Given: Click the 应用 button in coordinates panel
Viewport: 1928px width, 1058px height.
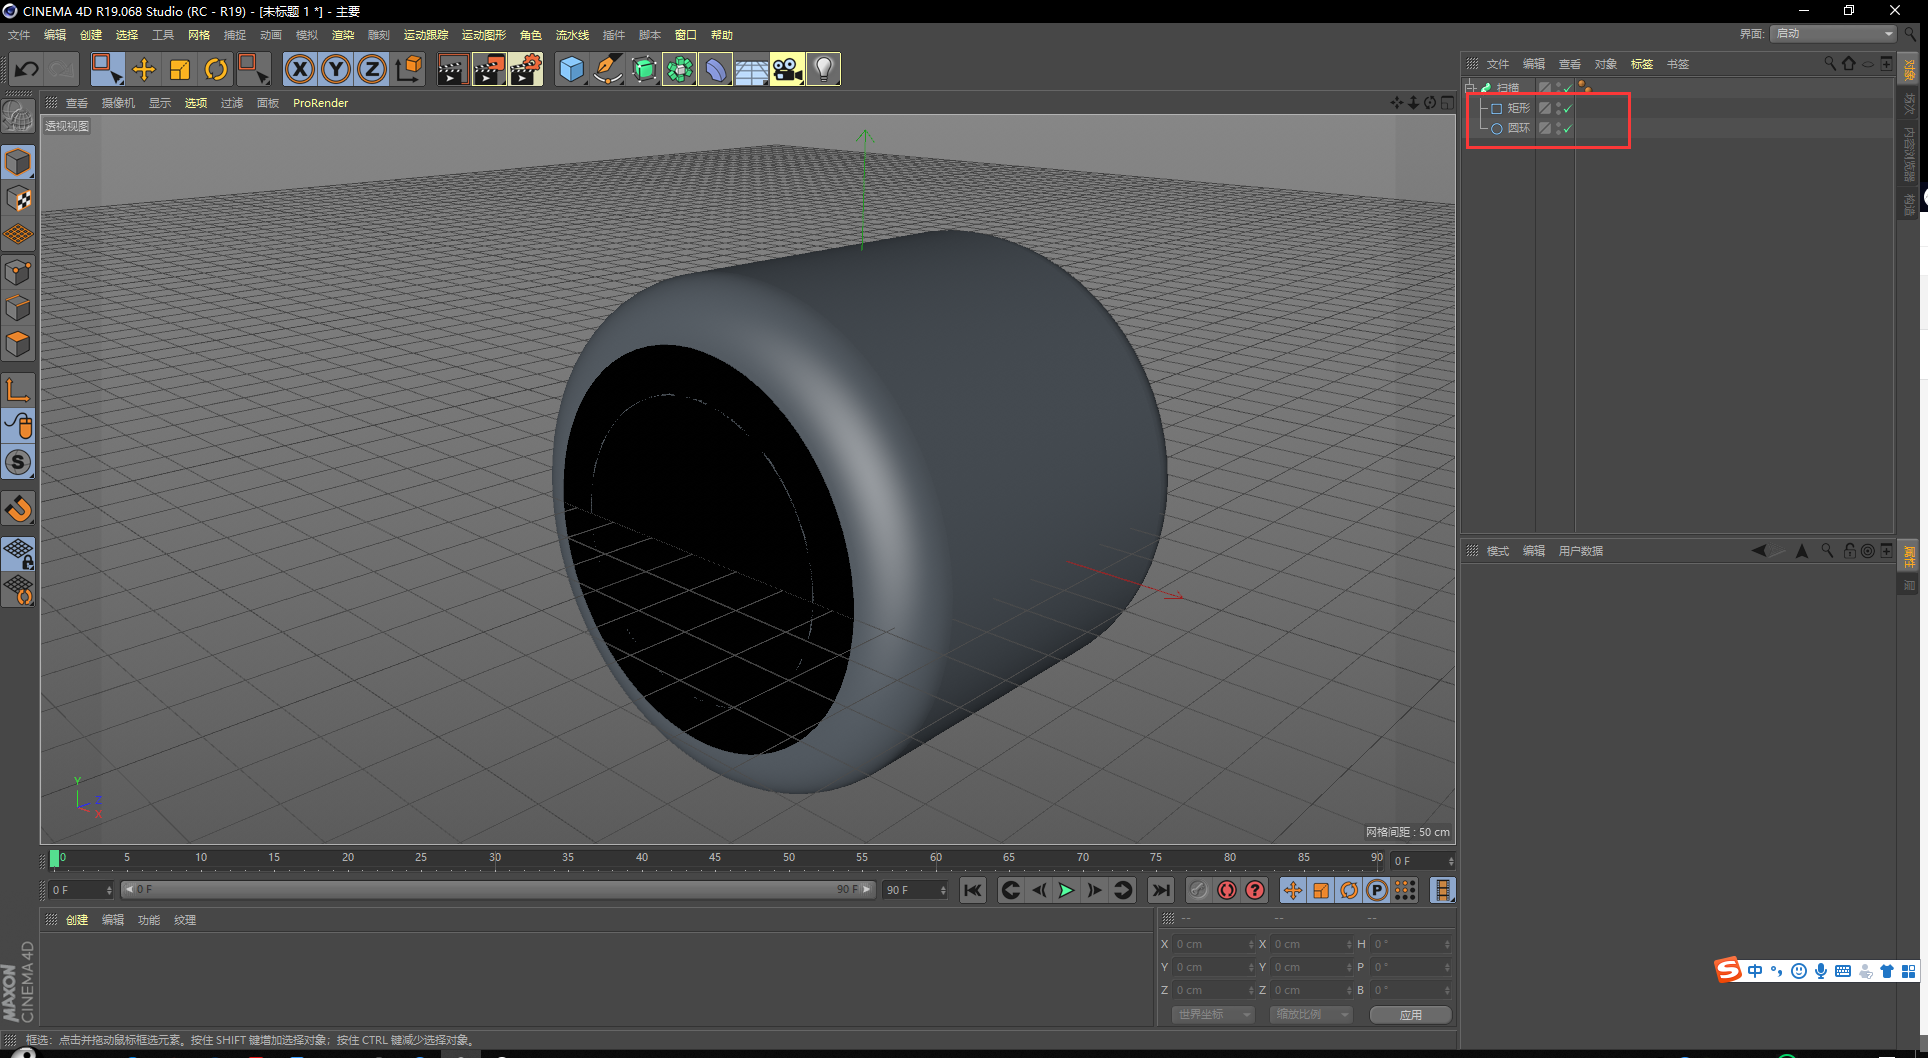Looking at the screenshot, I should 1410,1014.
